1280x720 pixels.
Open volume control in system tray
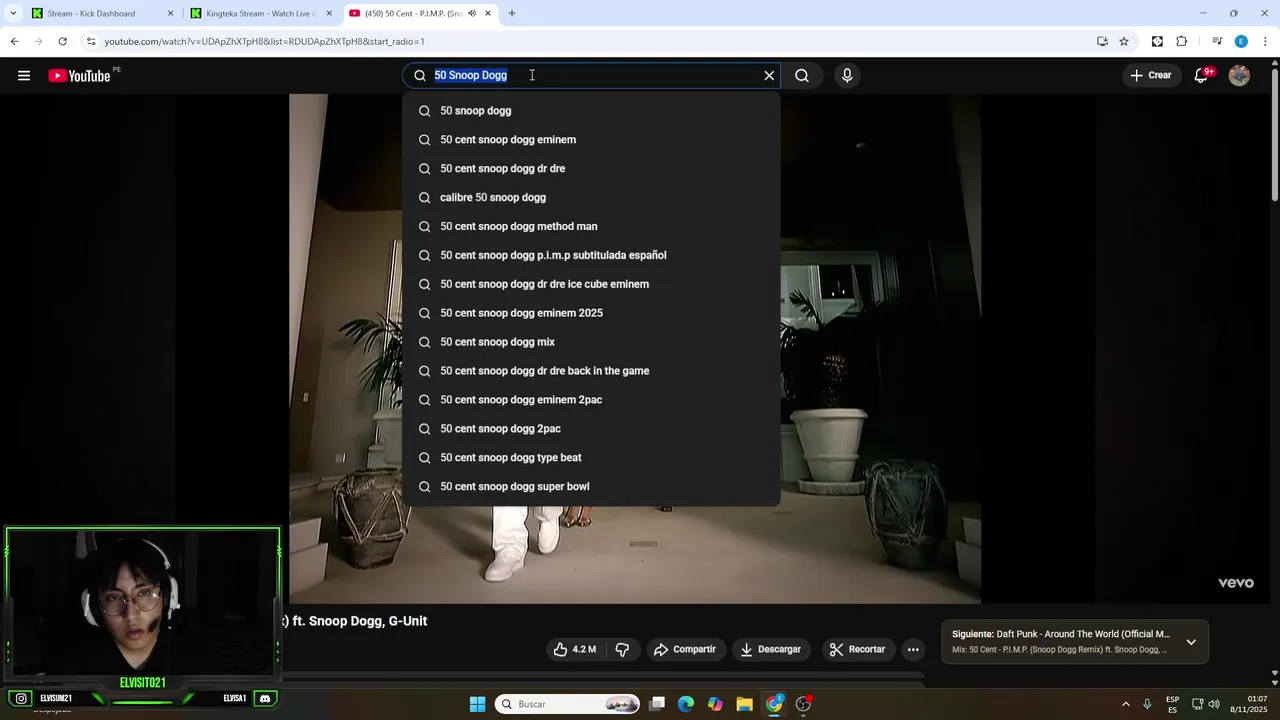[x=1214, y=704]
